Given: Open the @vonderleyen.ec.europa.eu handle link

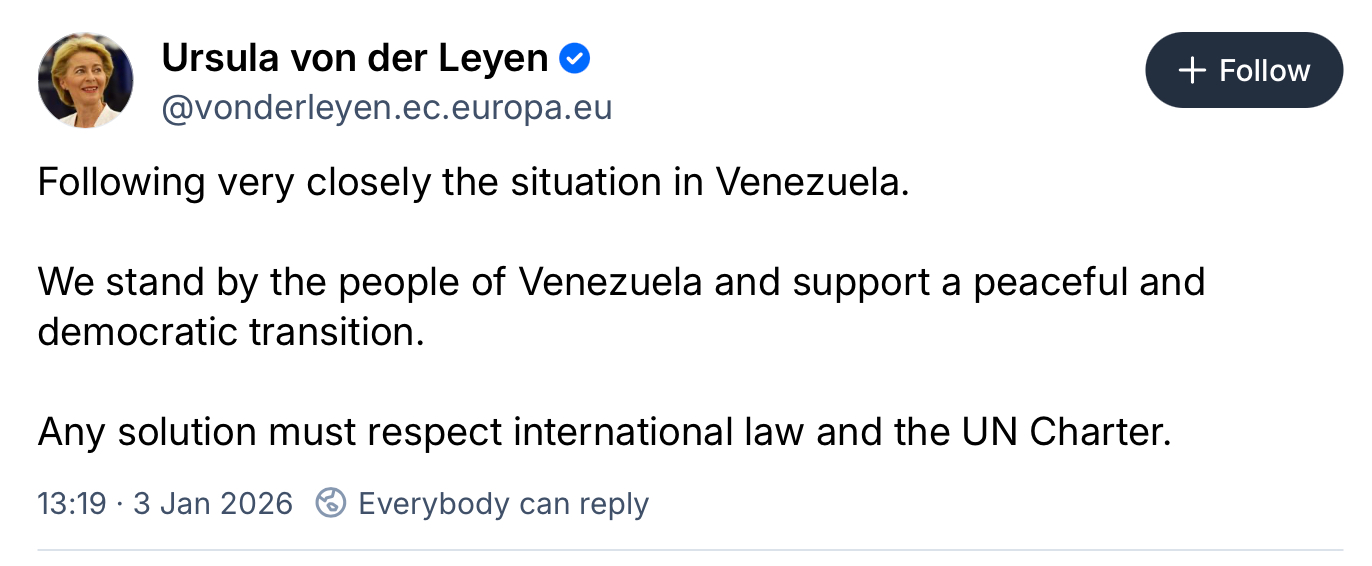Looking at the screenshot, I should tap(386, 107).
